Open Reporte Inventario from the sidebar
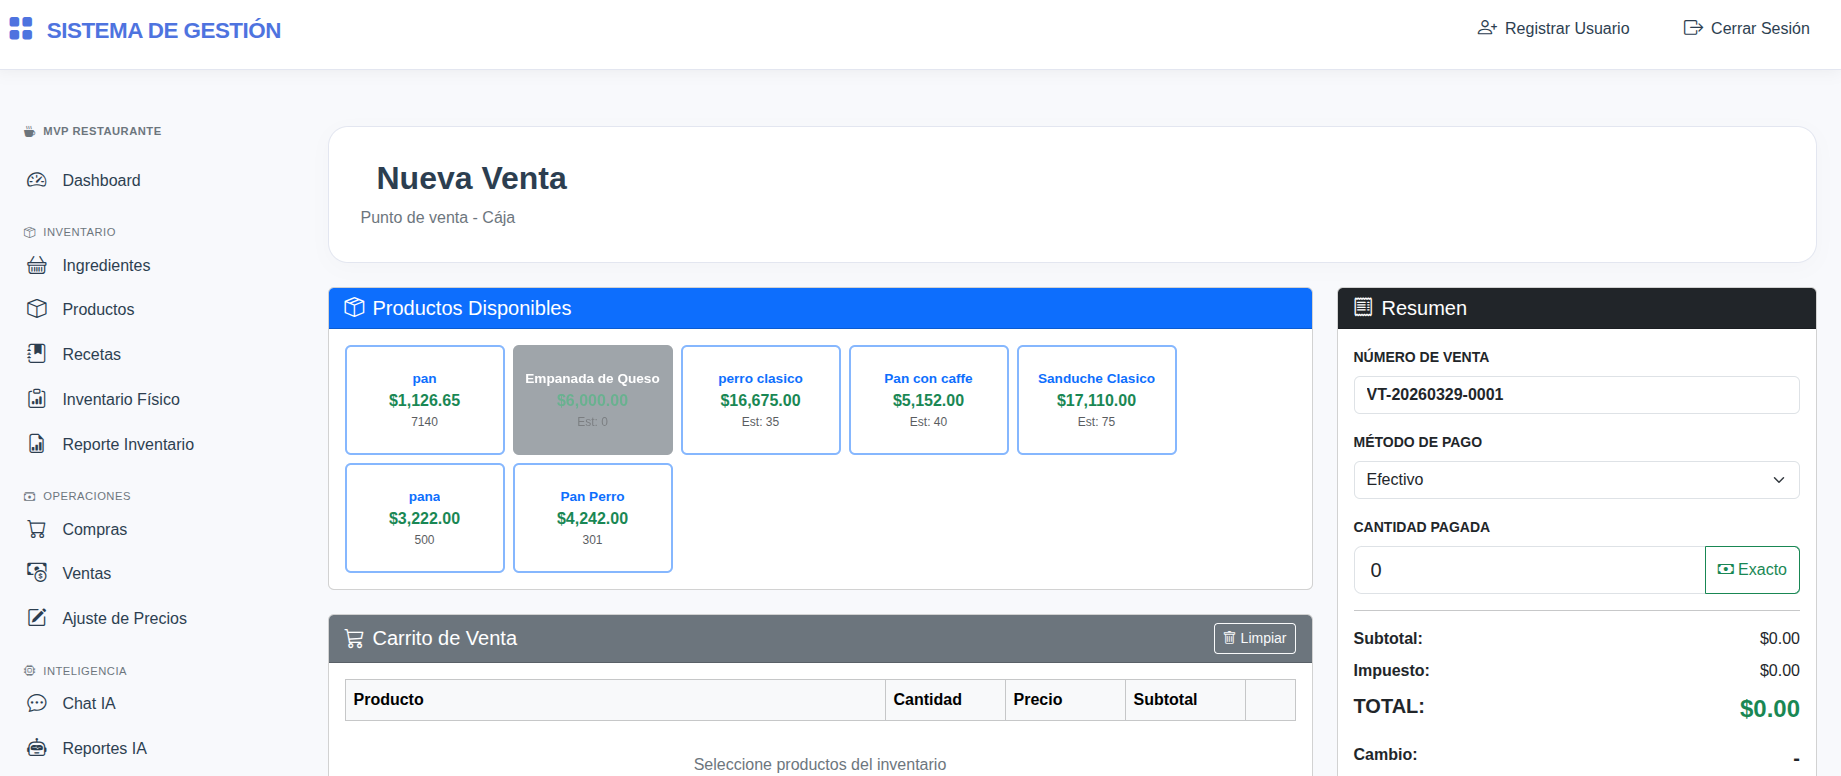This screenshot has width=1841, height=776. coord(127,444)
